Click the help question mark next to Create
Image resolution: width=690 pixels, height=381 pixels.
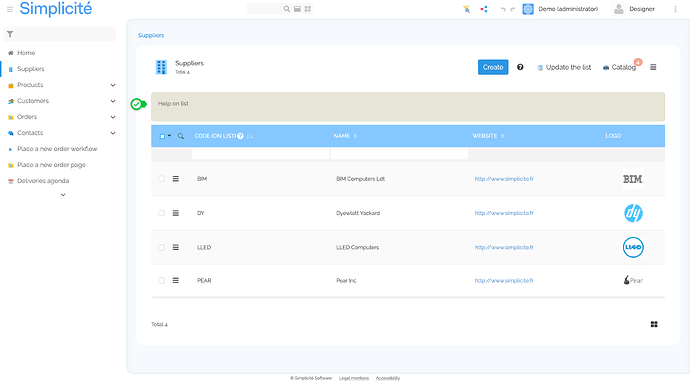click(x=520, y=67)
